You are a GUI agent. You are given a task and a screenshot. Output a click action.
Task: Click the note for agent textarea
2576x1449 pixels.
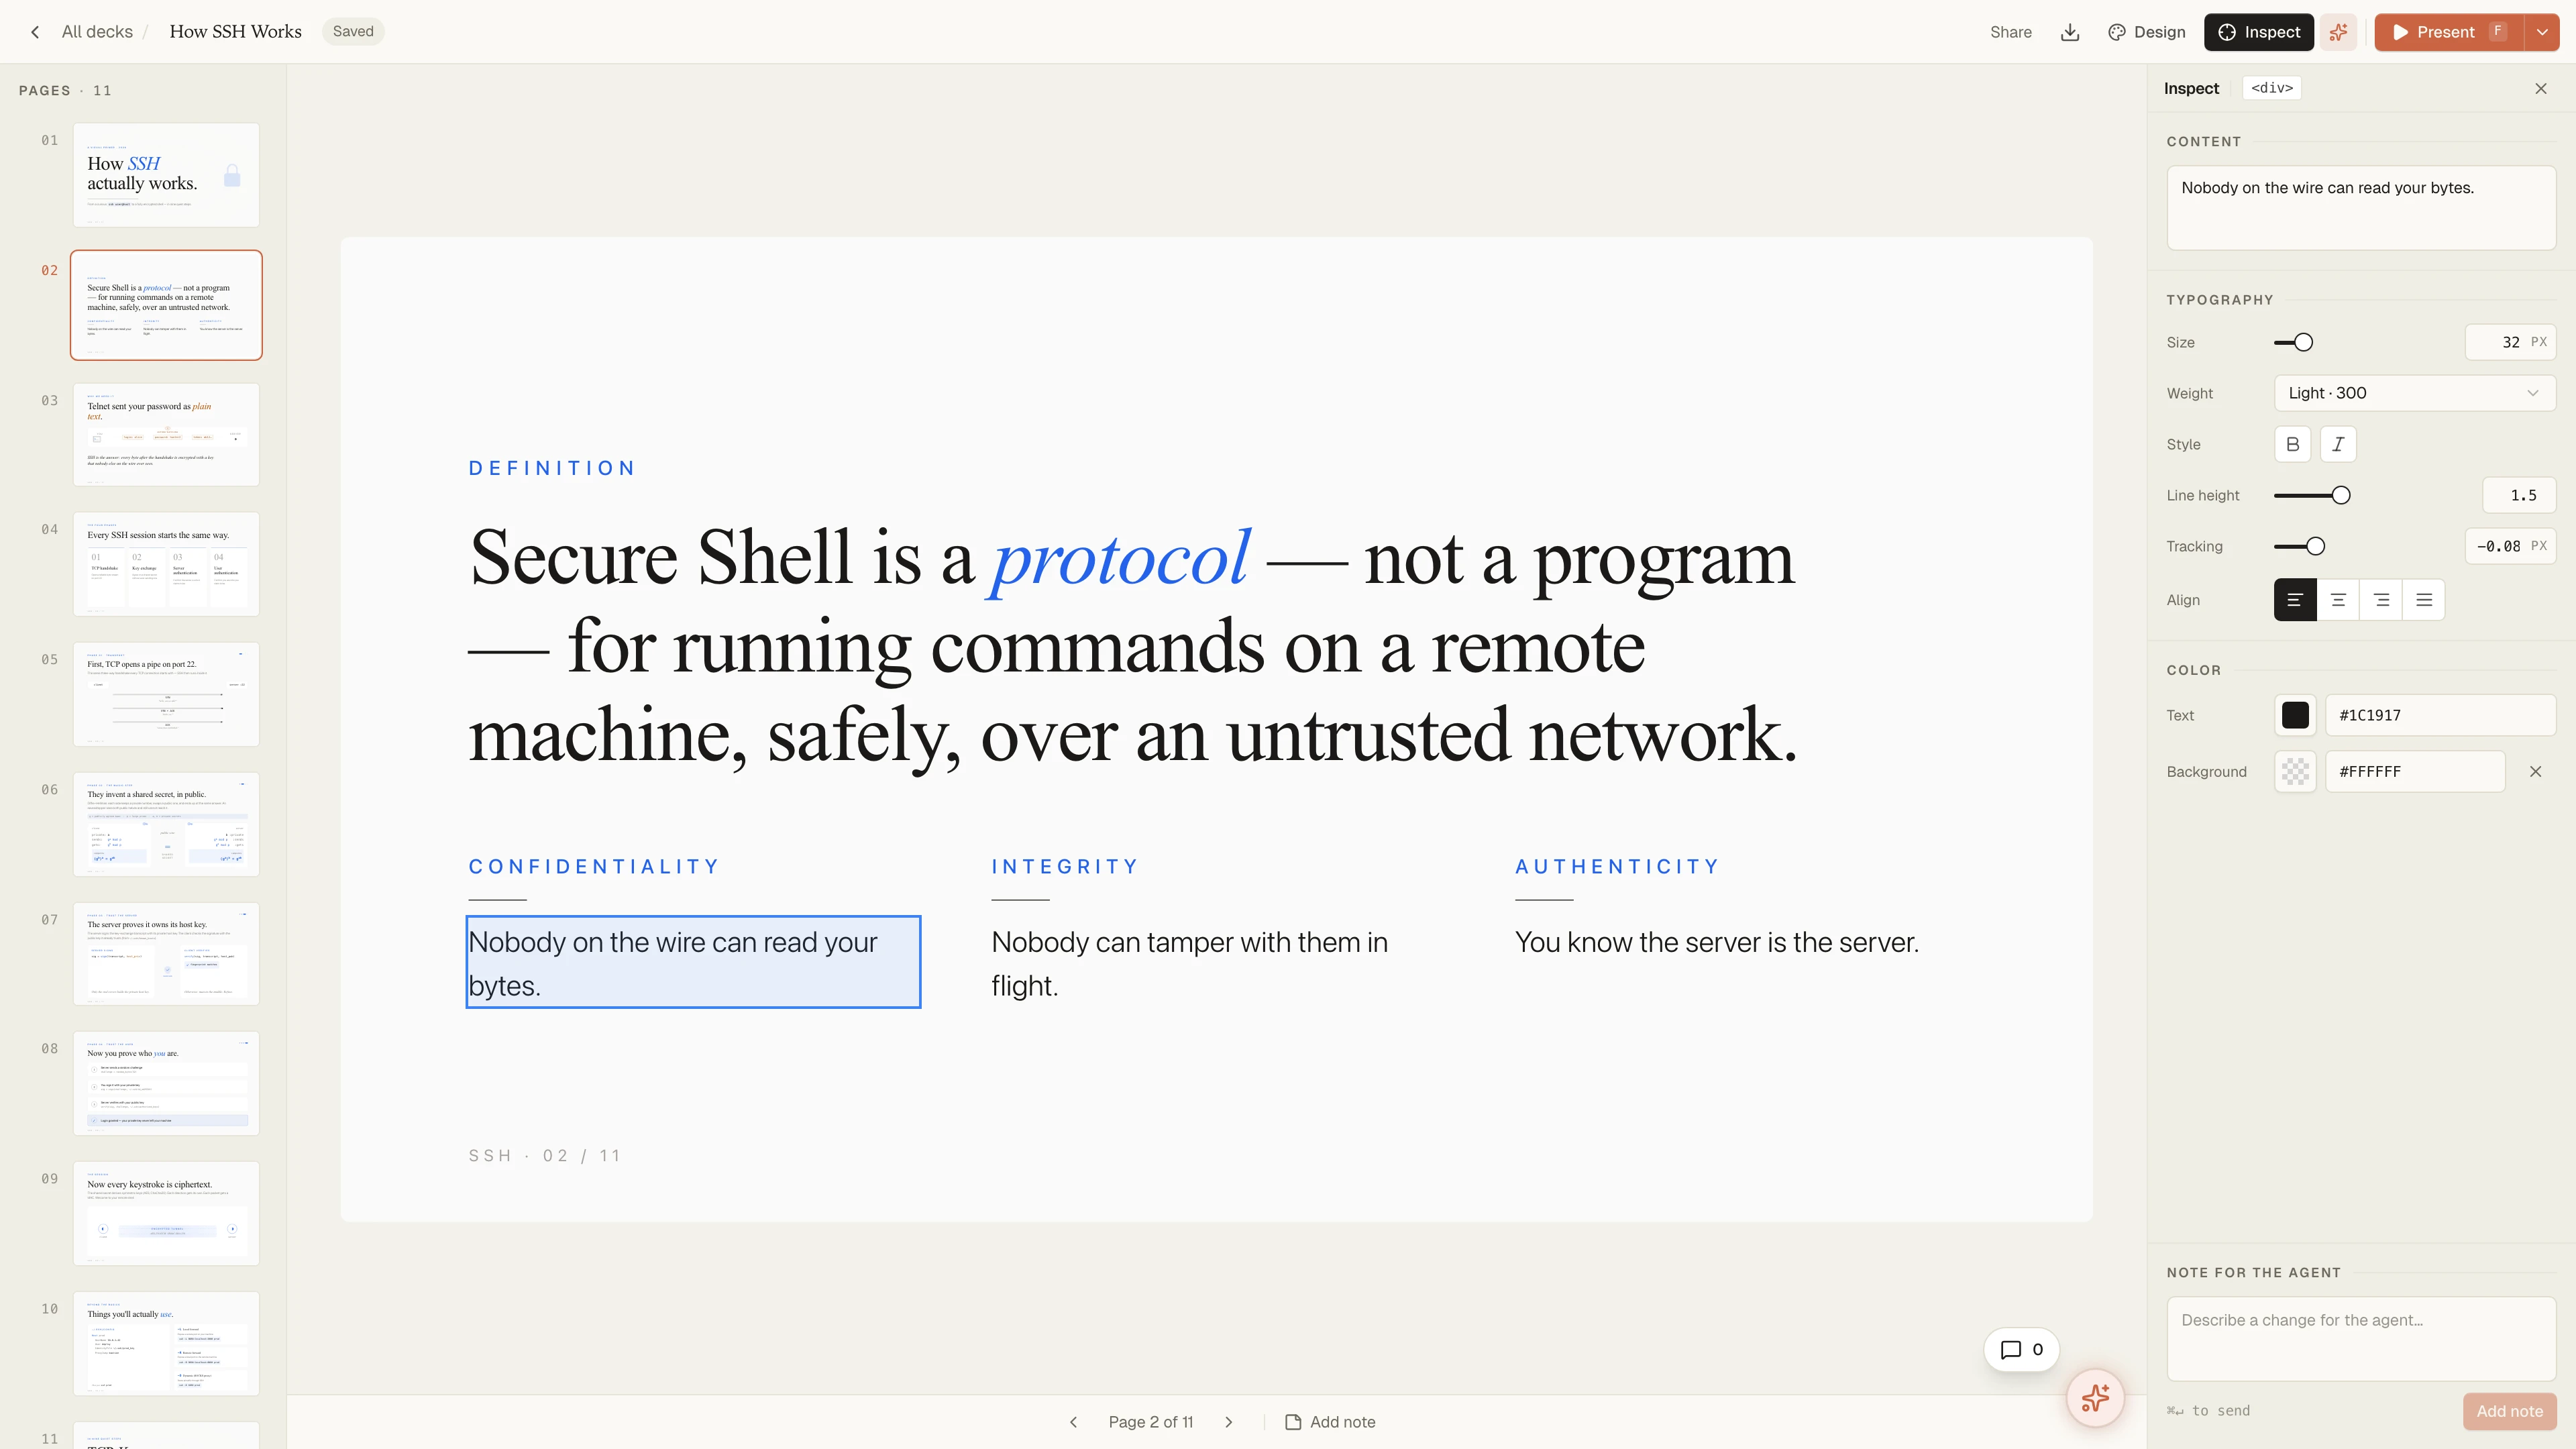(x=2360, y=1338)
